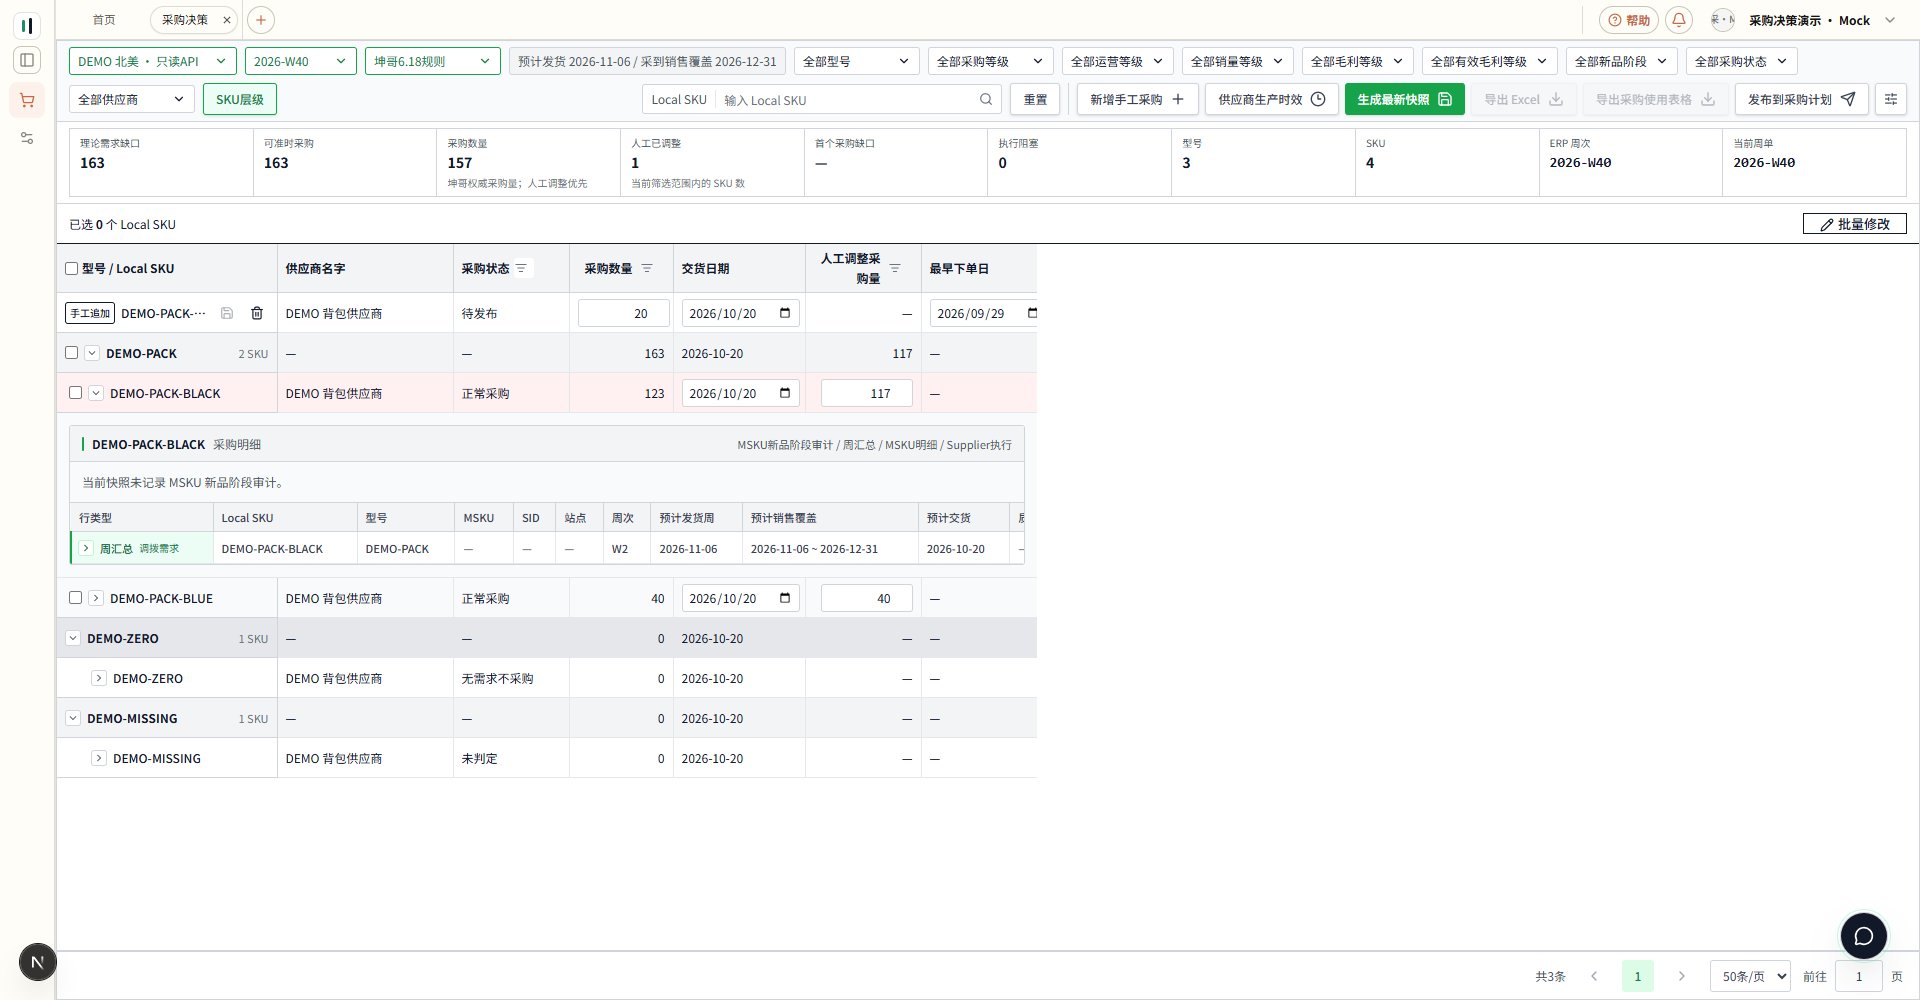Open the 帮助 help button

1628,20
